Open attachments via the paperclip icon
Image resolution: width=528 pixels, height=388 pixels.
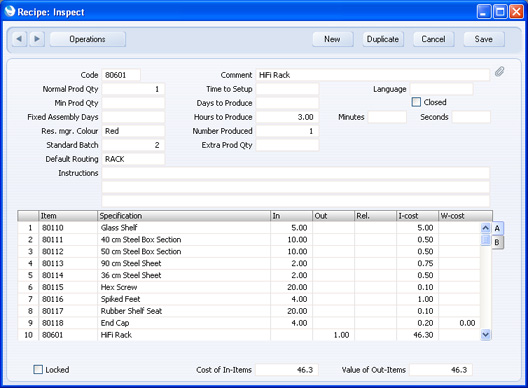point(500,71)
